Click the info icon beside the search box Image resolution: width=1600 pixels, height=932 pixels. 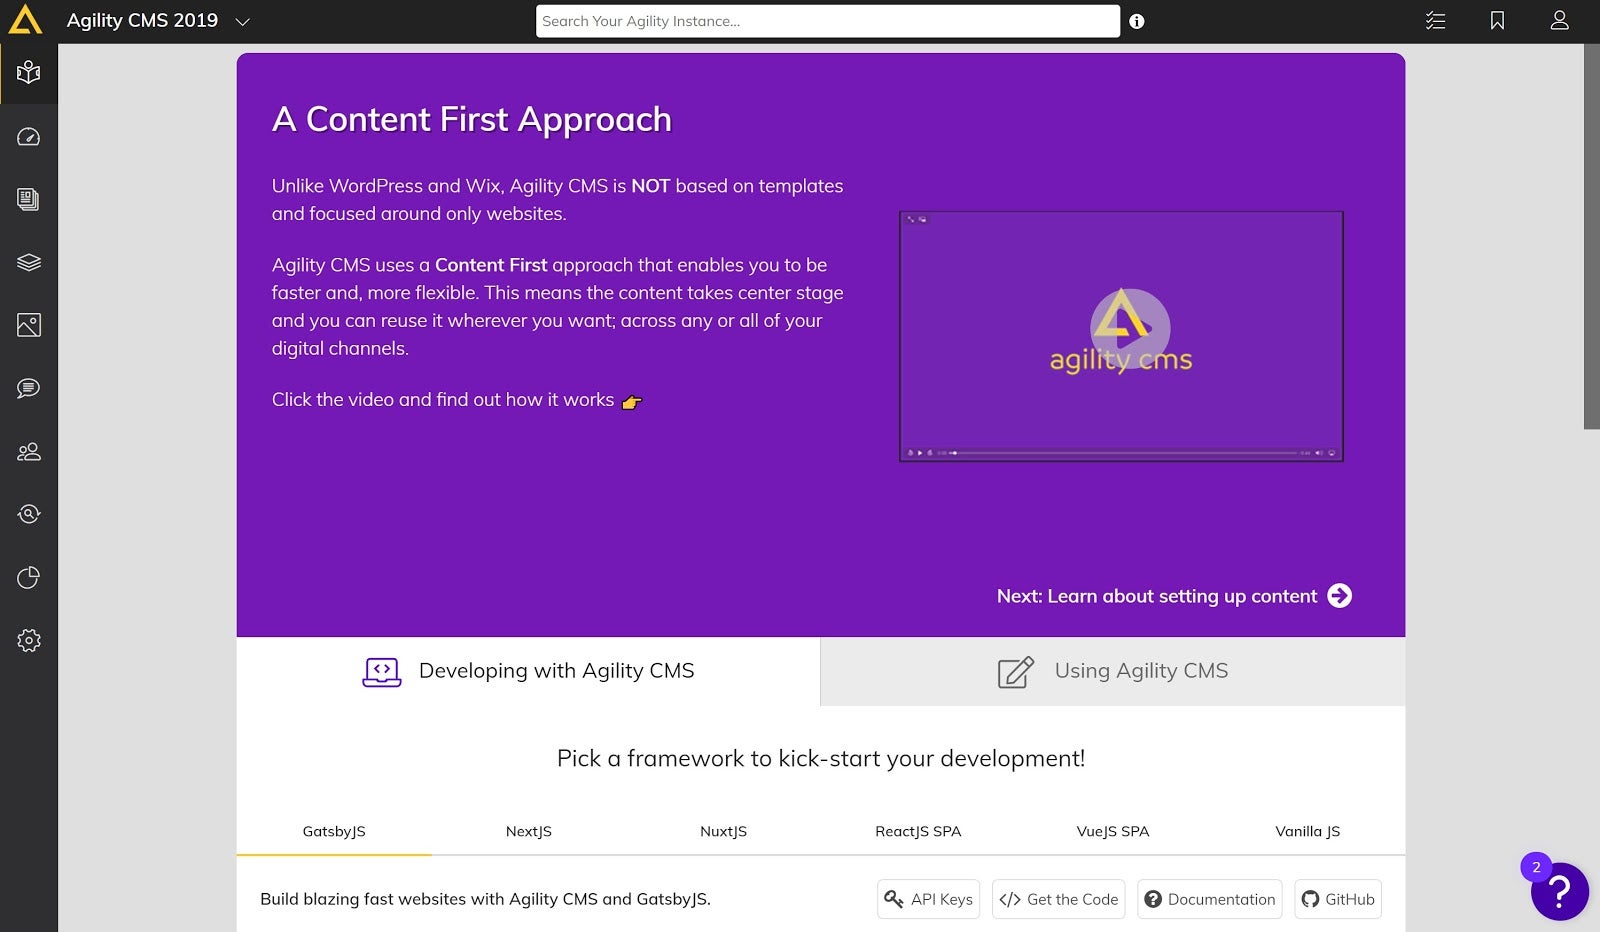(x=1137, y=21)
